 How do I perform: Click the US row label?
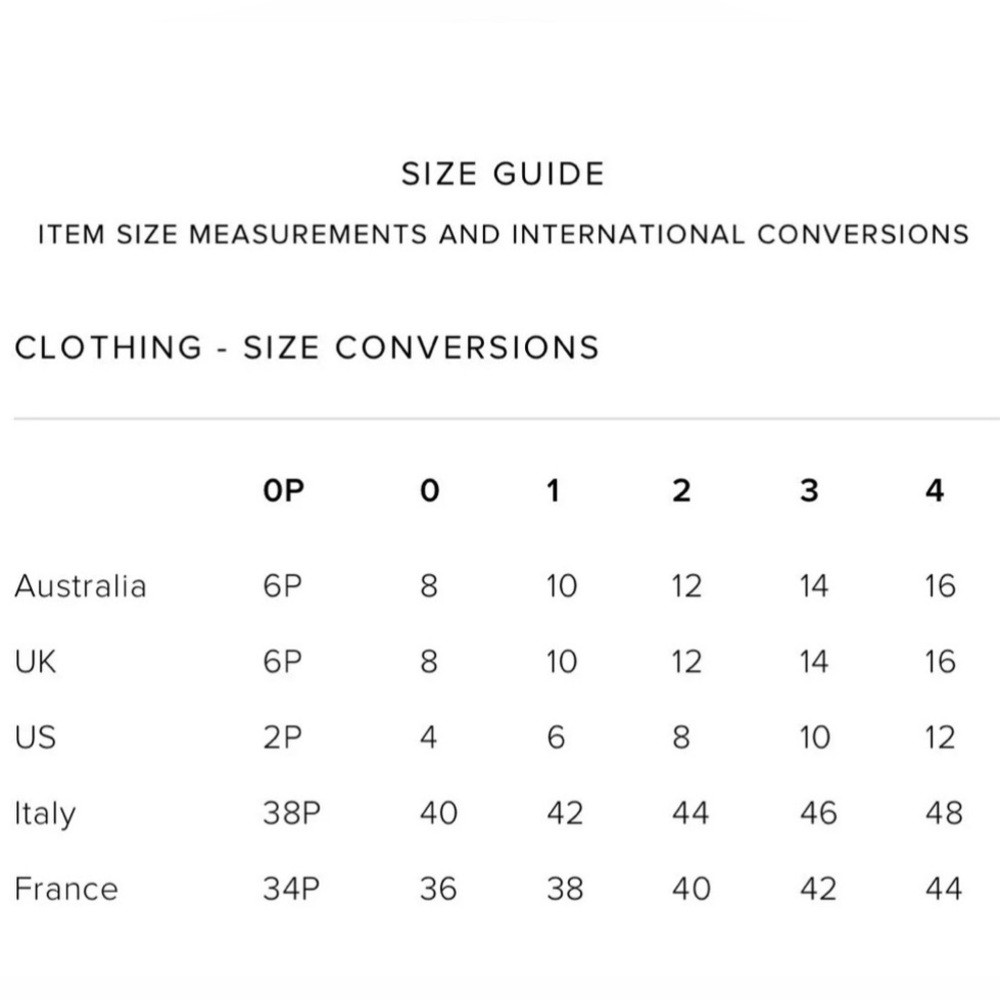tap(35, 737)
